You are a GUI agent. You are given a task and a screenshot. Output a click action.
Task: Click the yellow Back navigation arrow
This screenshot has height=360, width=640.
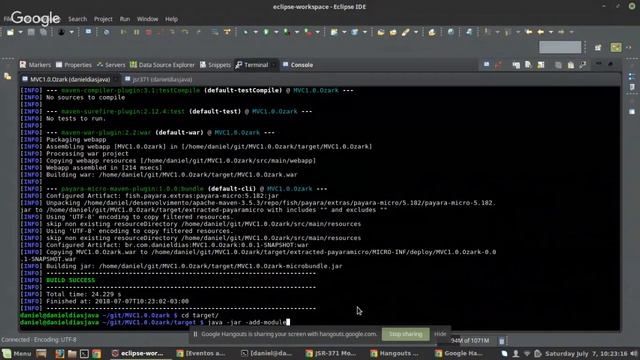coord(541,32)
